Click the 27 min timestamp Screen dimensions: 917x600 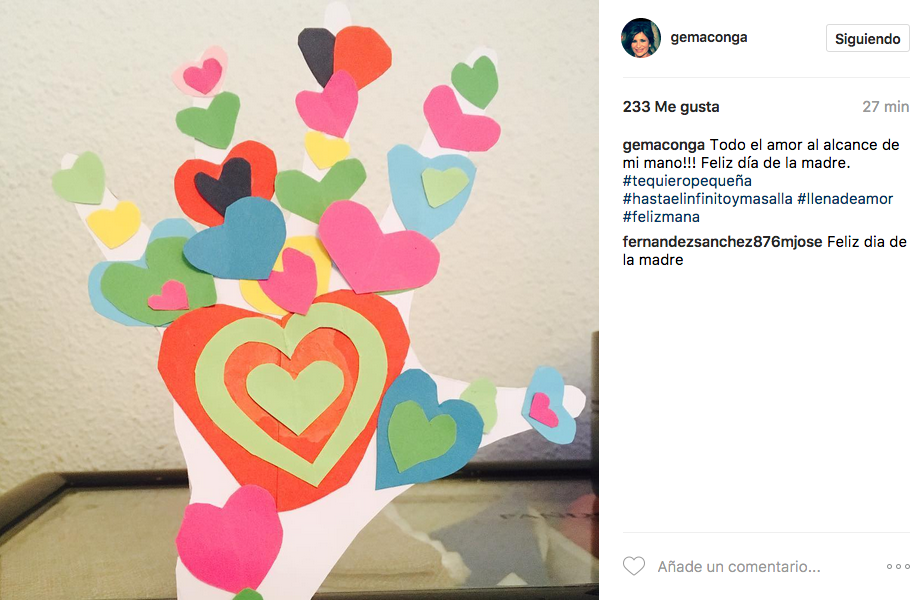click(x=885, y=107)
